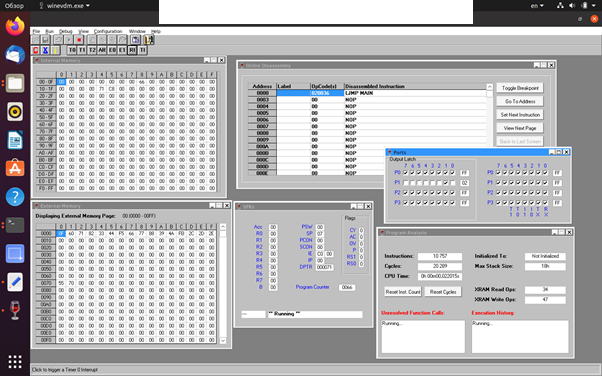This screenshot has width=602, height=376.
Task: Click the Acc register value field
Action: (273, 227)
